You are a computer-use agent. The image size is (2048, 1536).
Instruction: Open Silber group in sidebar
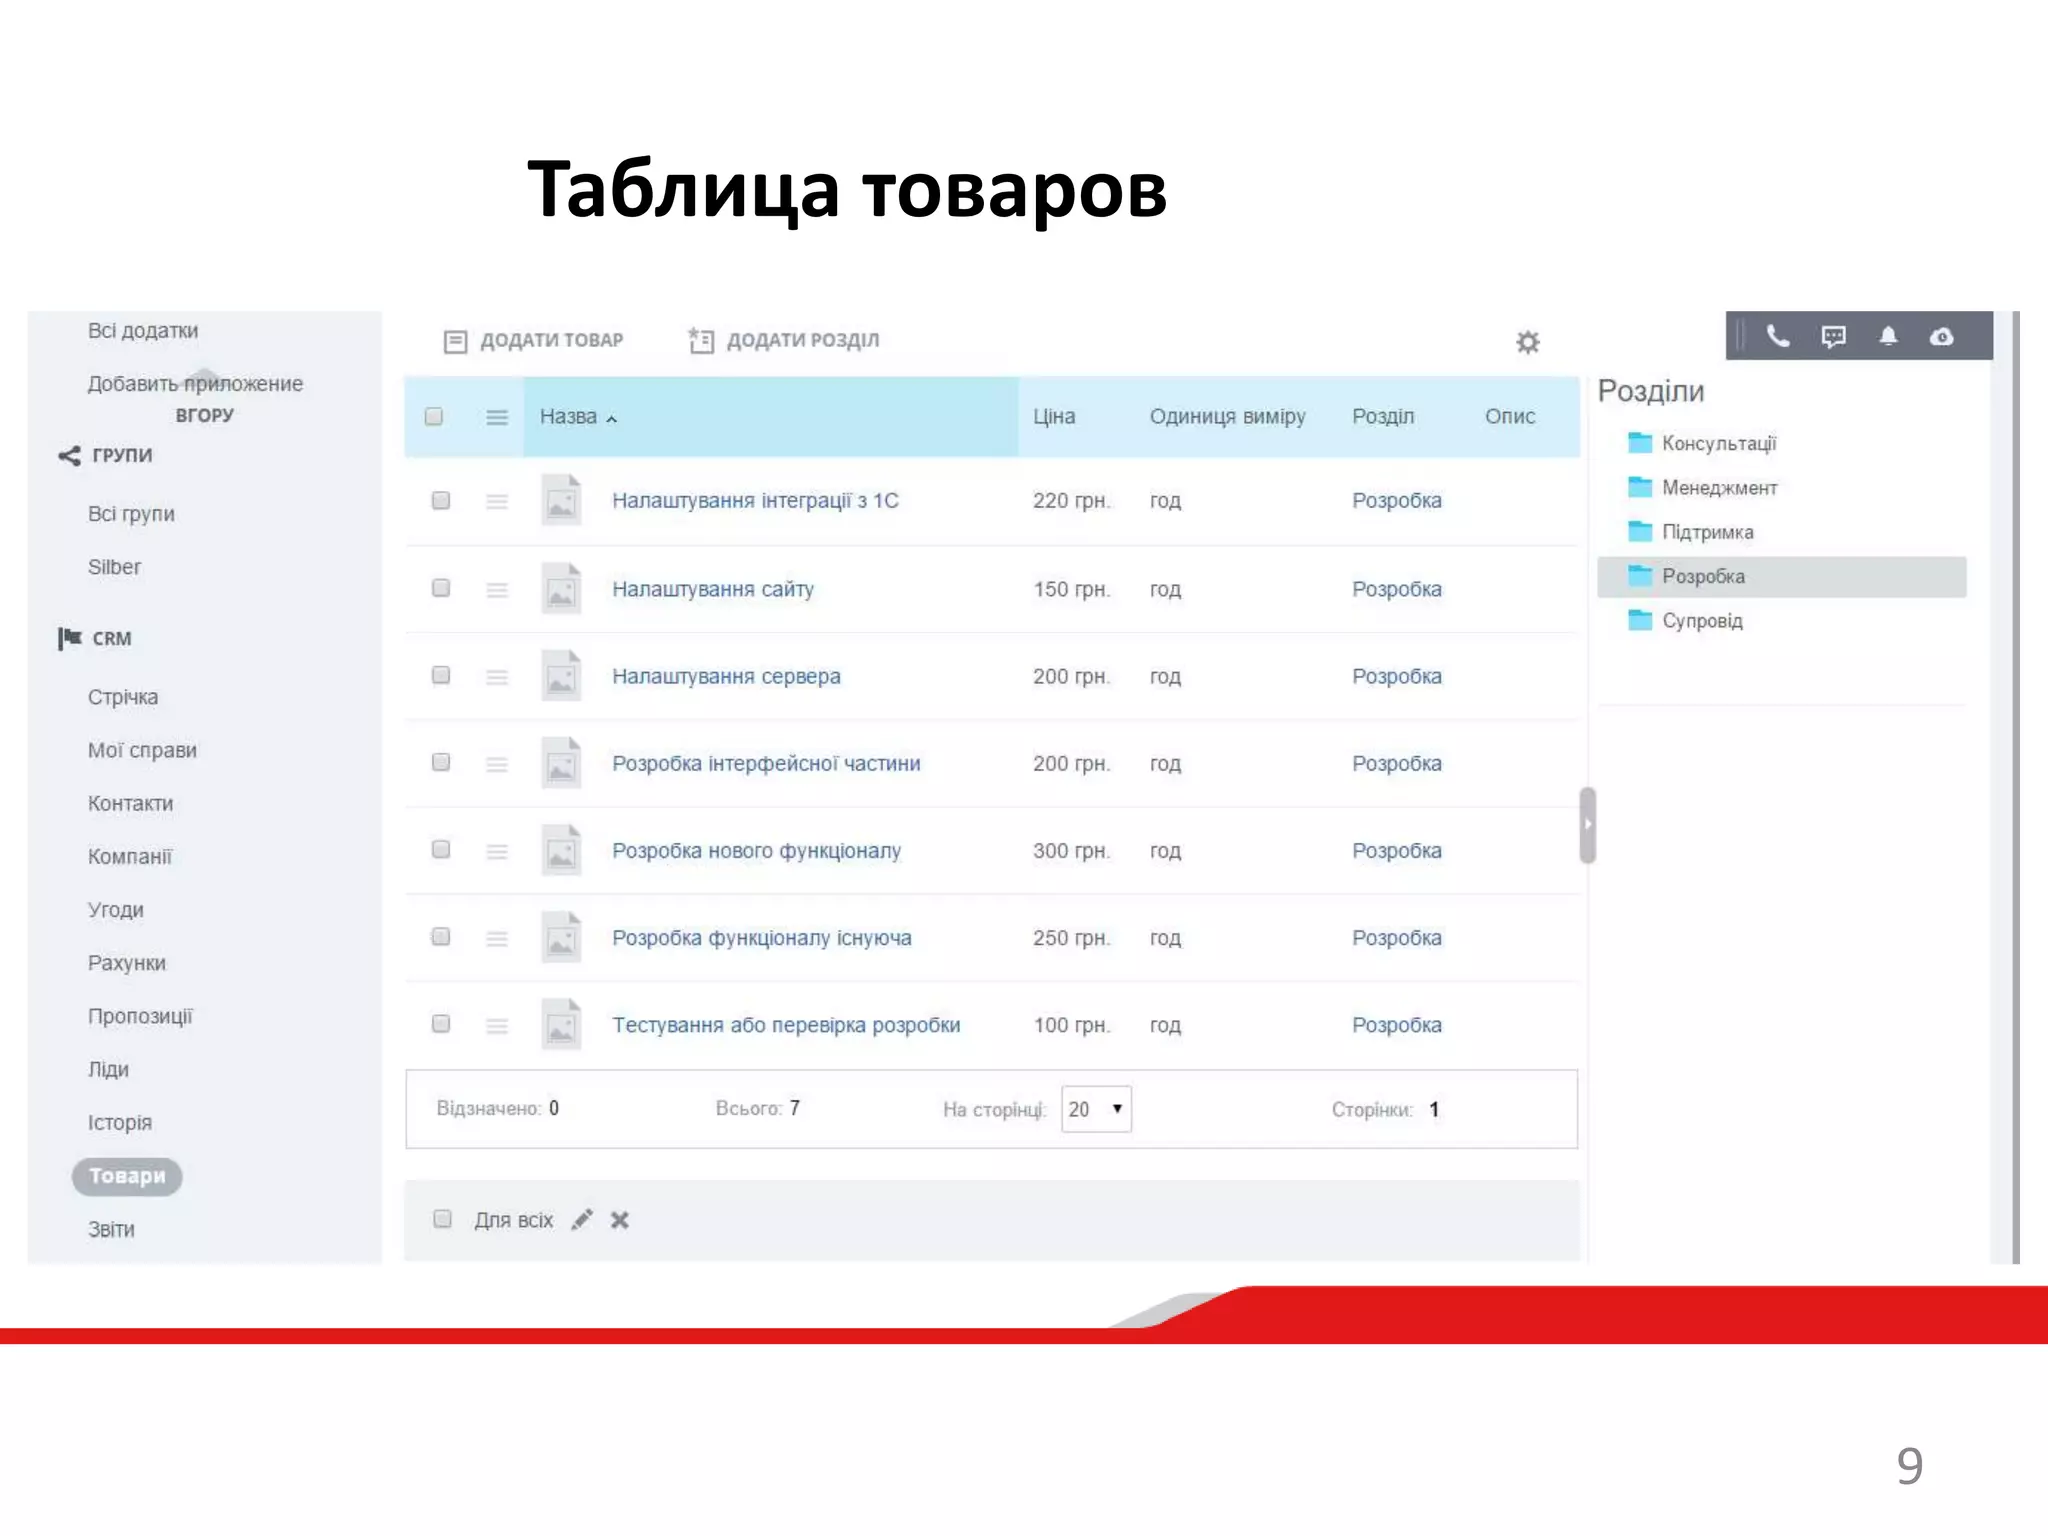[115, 567]
